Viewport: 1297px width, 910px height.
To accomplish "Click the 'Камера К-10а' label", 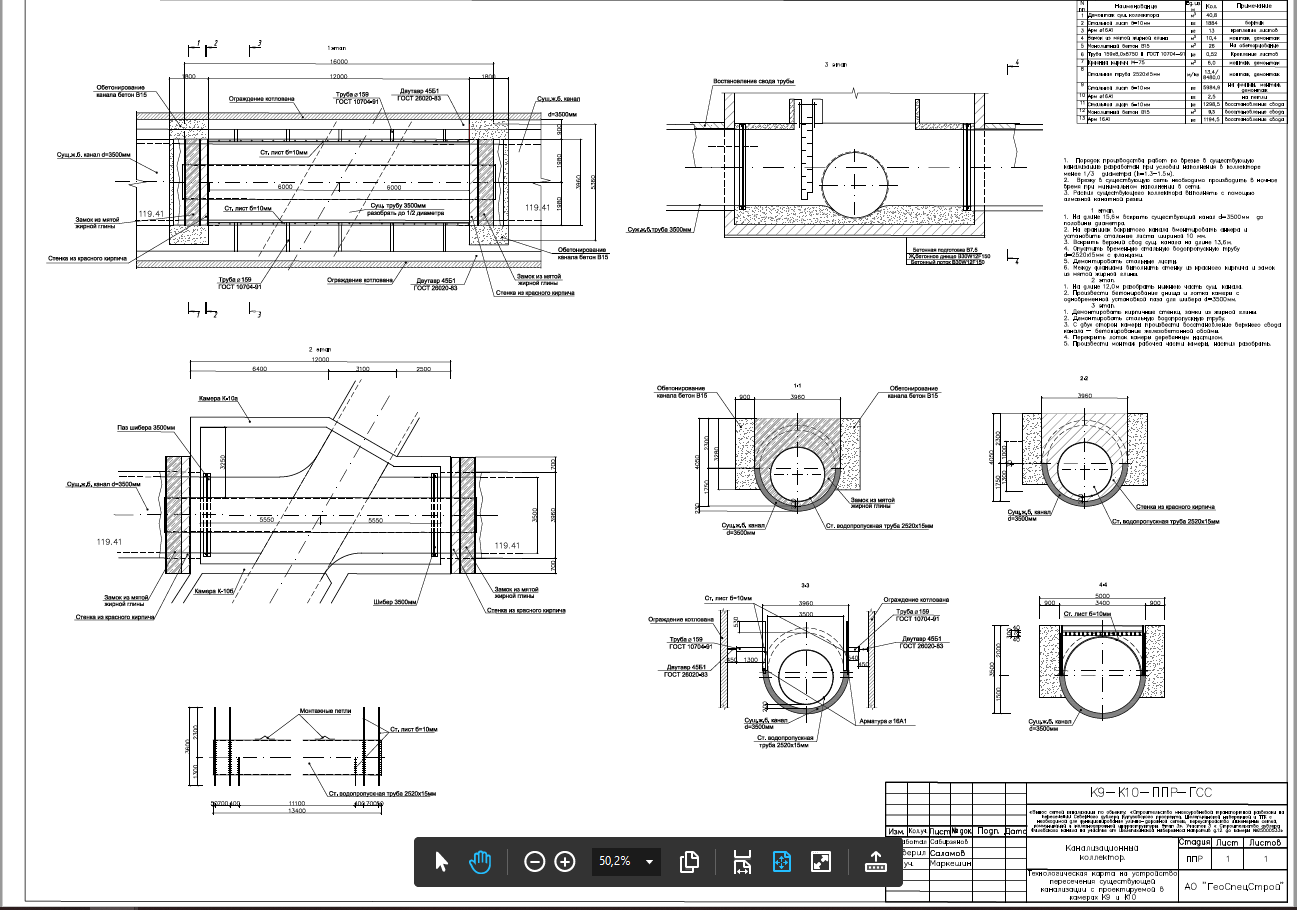I will (x=219, y=398).
